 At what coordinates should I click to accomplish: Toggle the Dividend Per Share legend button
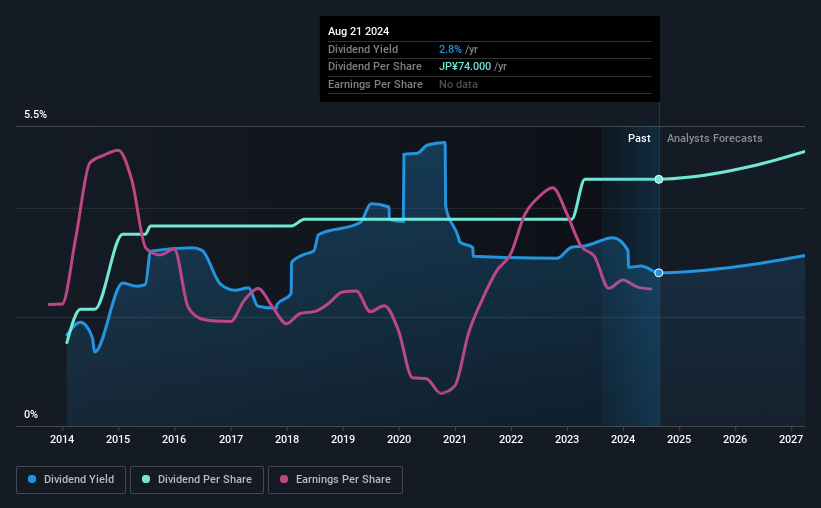tap(197, 480)
